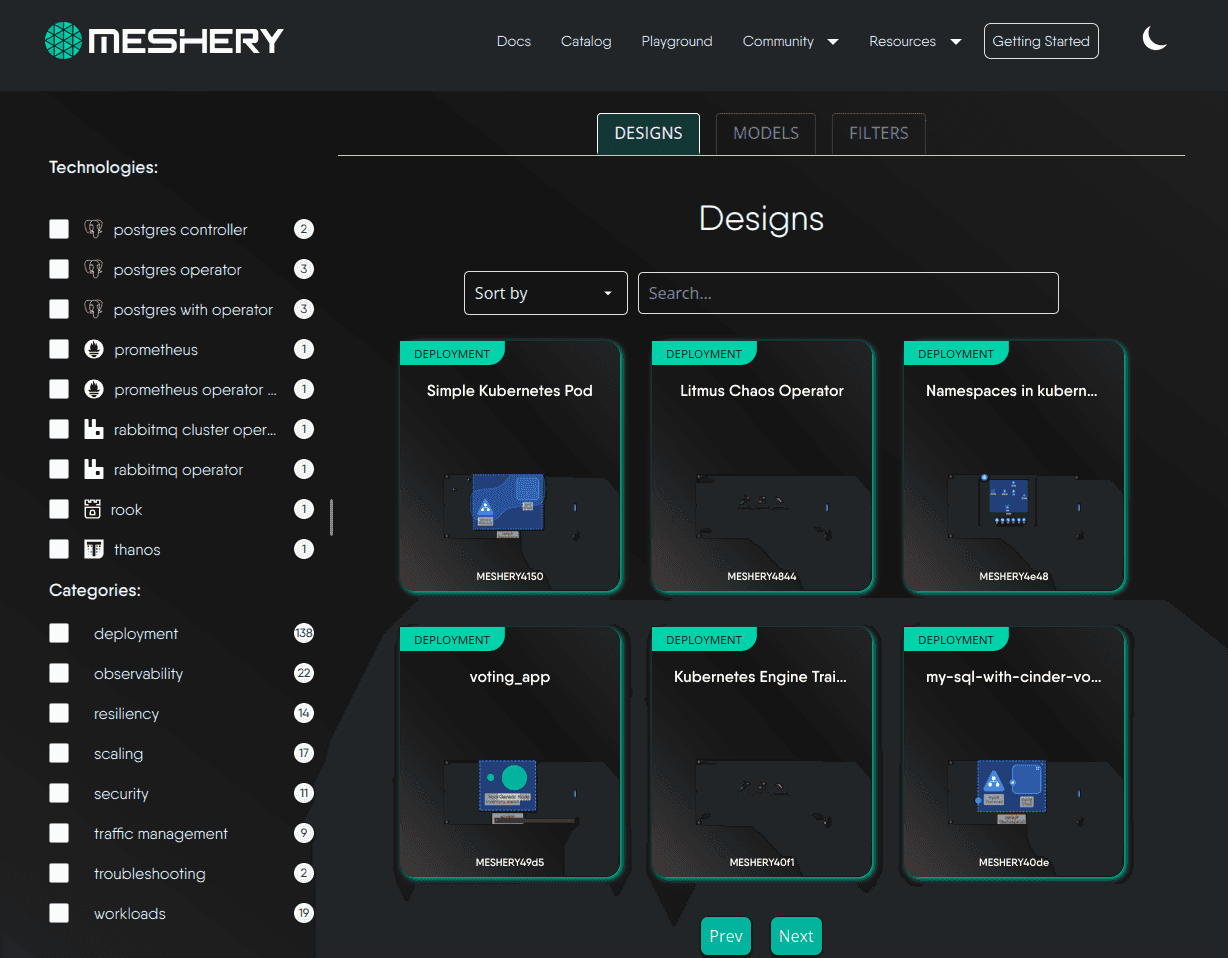Click the prometheus flame icon
This screenshot has width=1228, height=958.
click(x=94, y=349)
